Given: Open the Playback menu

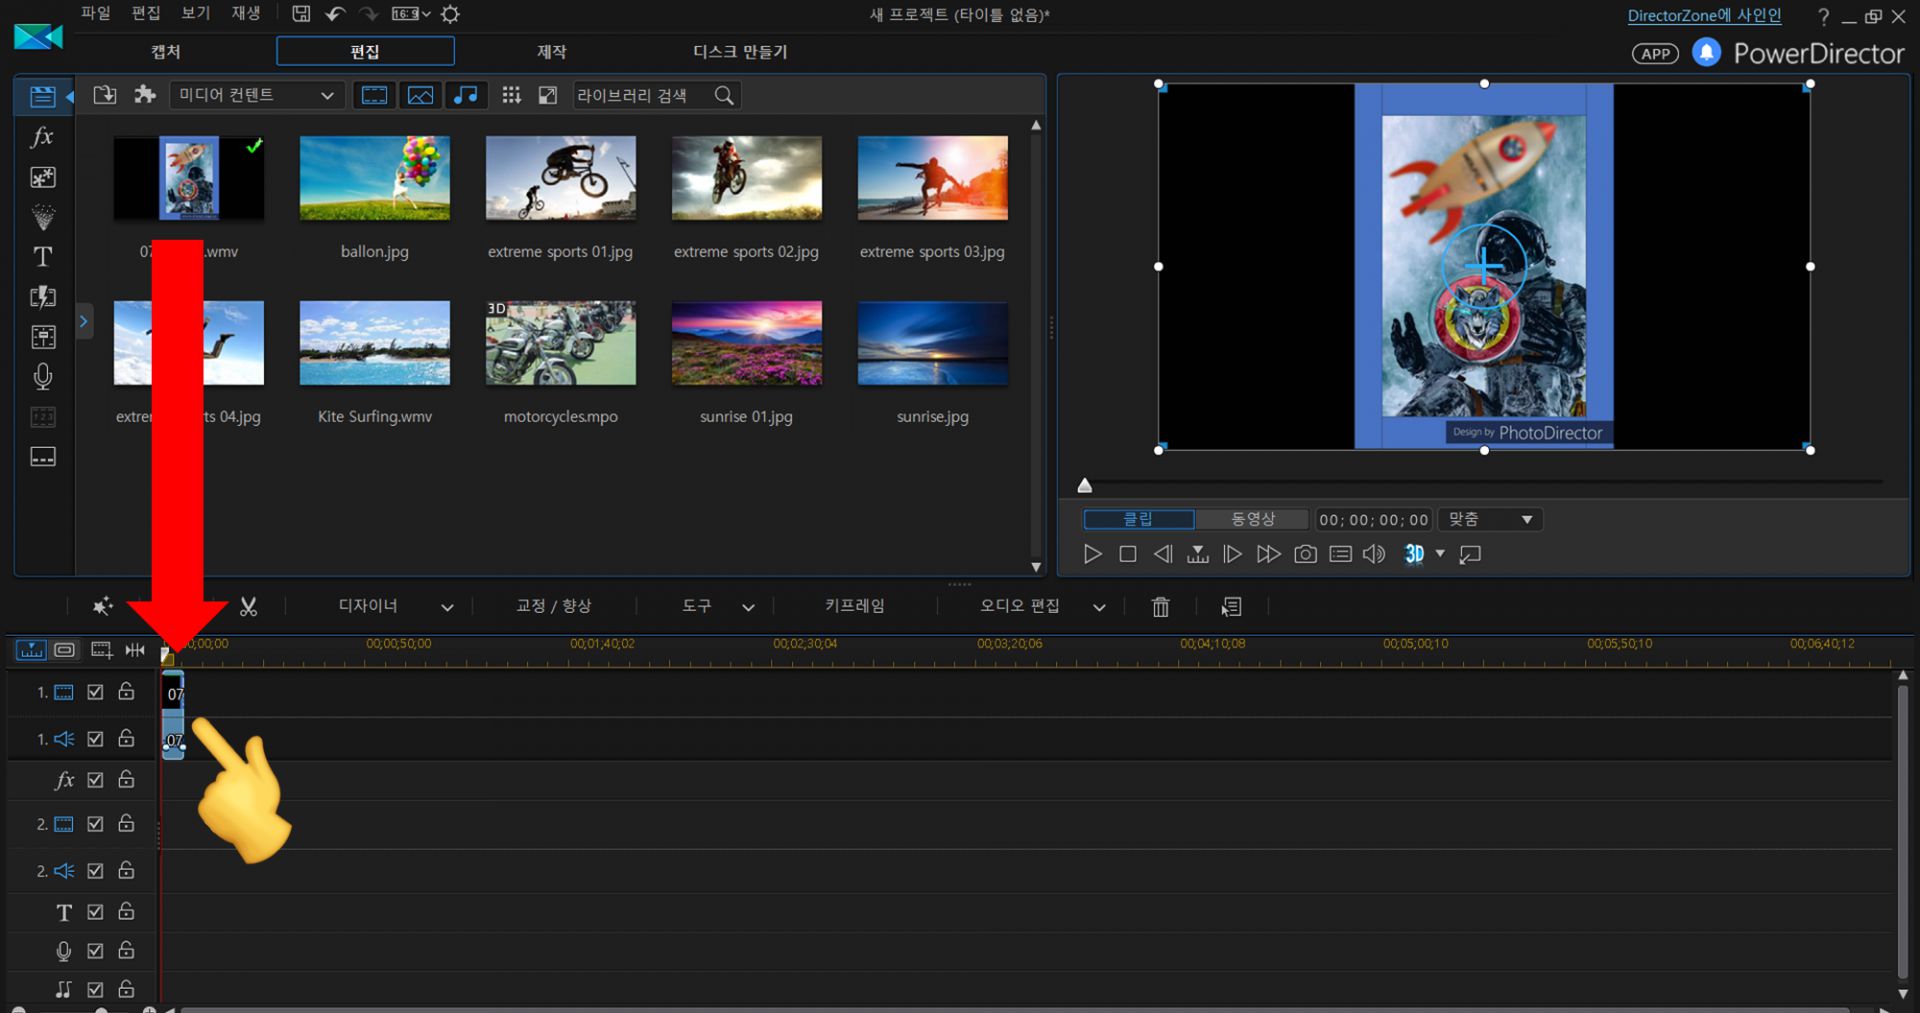Looking at the screenshot, I should click(246, 13).
